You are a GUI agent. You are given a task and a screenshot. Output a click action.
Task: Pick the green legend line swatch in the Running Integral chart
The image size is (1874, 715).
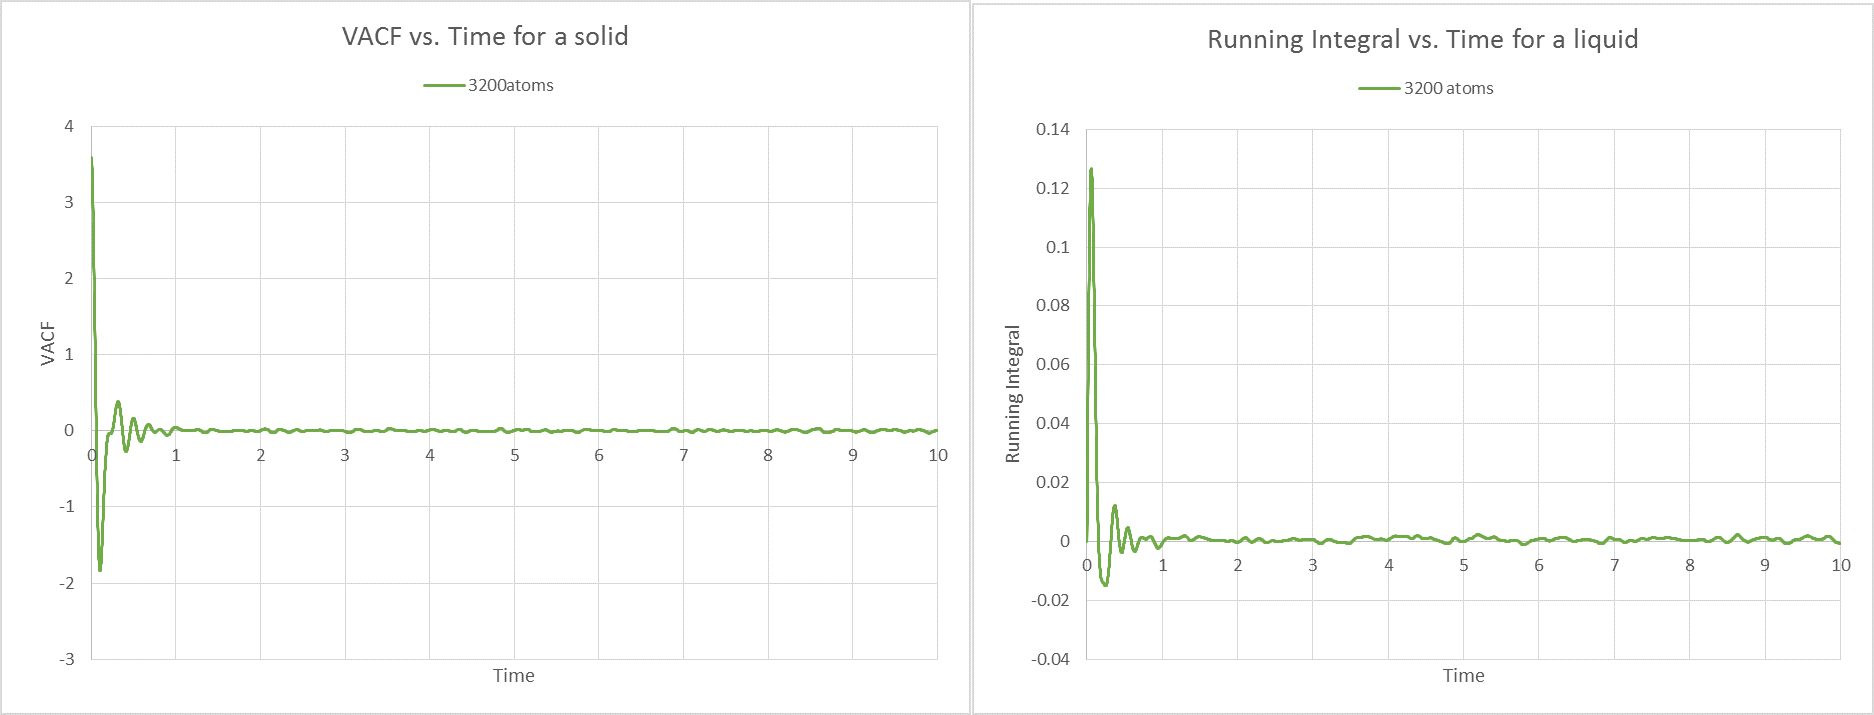click(1379, 89)
